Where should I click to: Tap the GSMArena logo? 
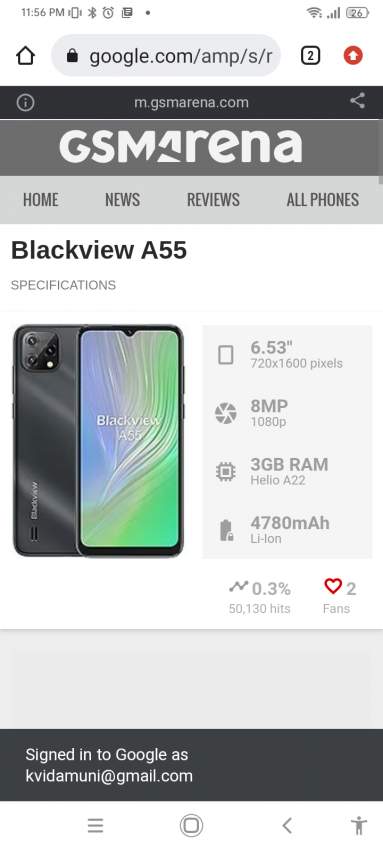[180, 147]
